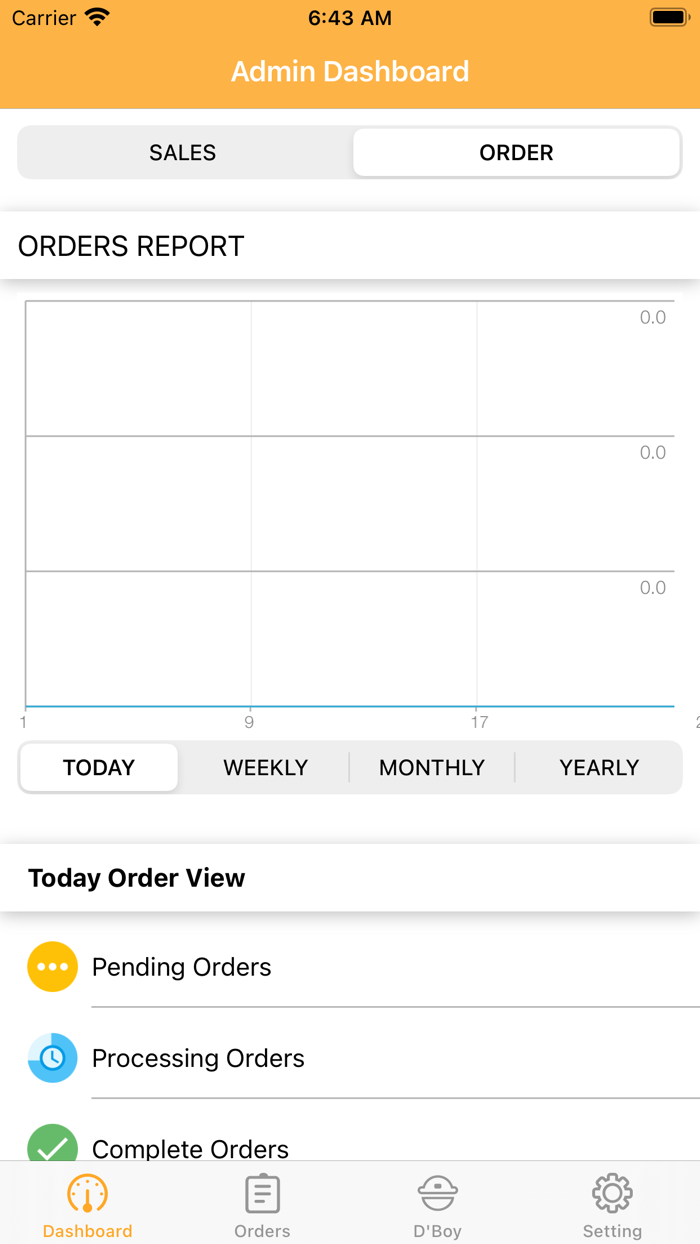Tap the Dashboard gauge icon
This screenshot has width=700, height=1244.
point(87,1194)
